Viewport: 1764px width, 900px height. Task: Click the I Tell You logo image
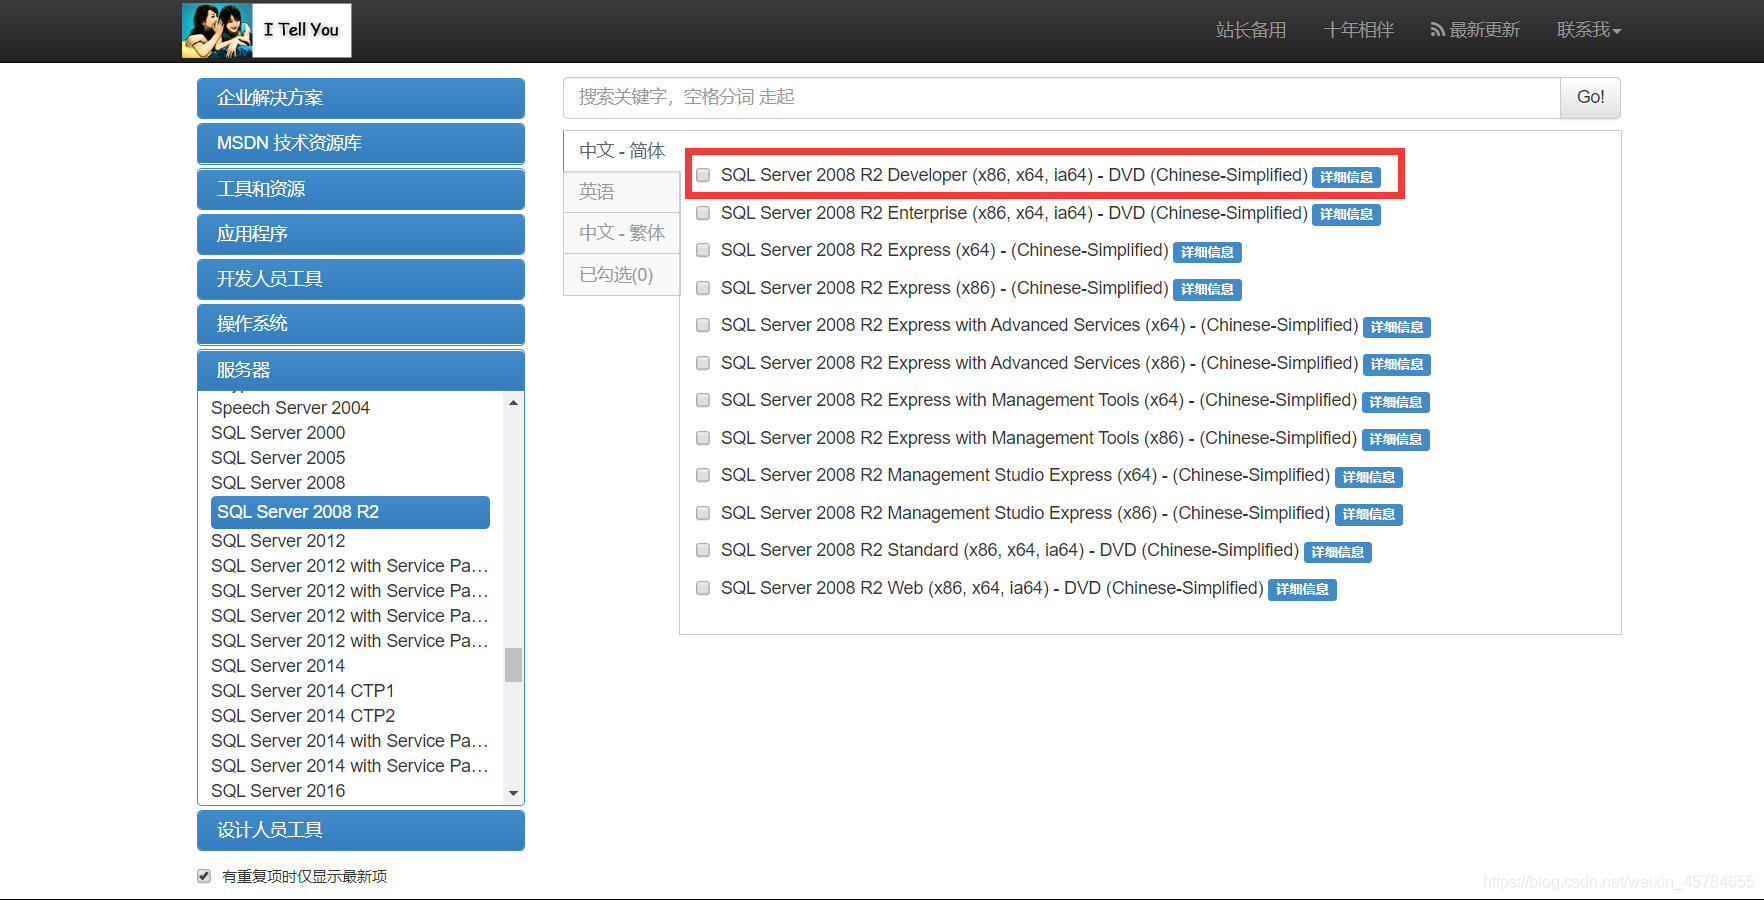click(x=266, y=30)
